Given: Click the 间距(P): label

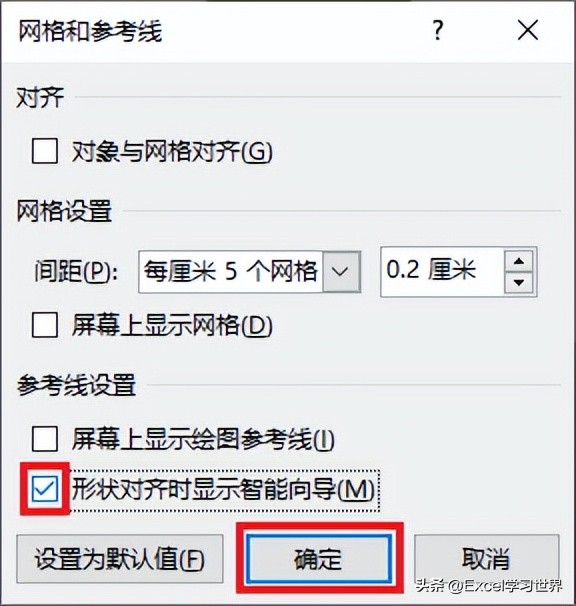Looking at the screenshot, I should tap(76, 271).
